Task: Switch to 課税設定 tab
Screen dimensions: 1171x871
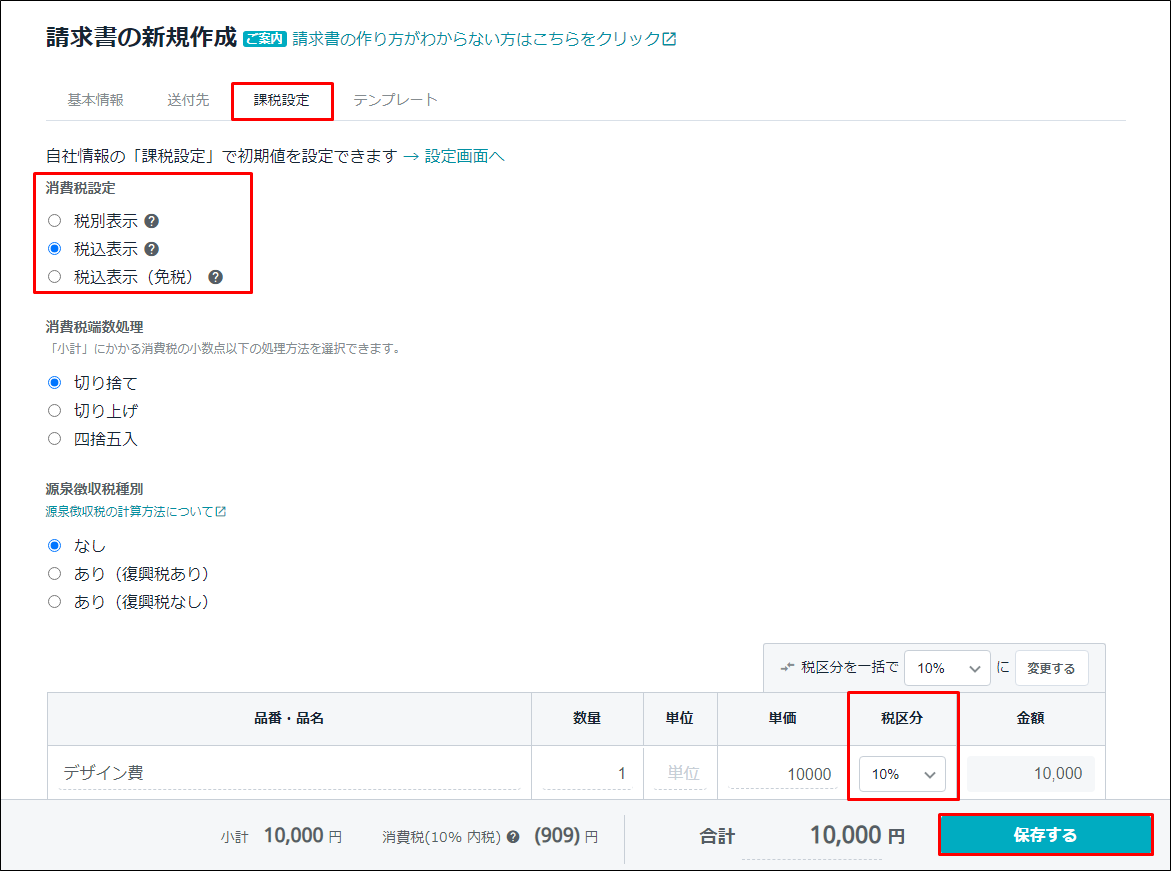Action: coord(282,100)
